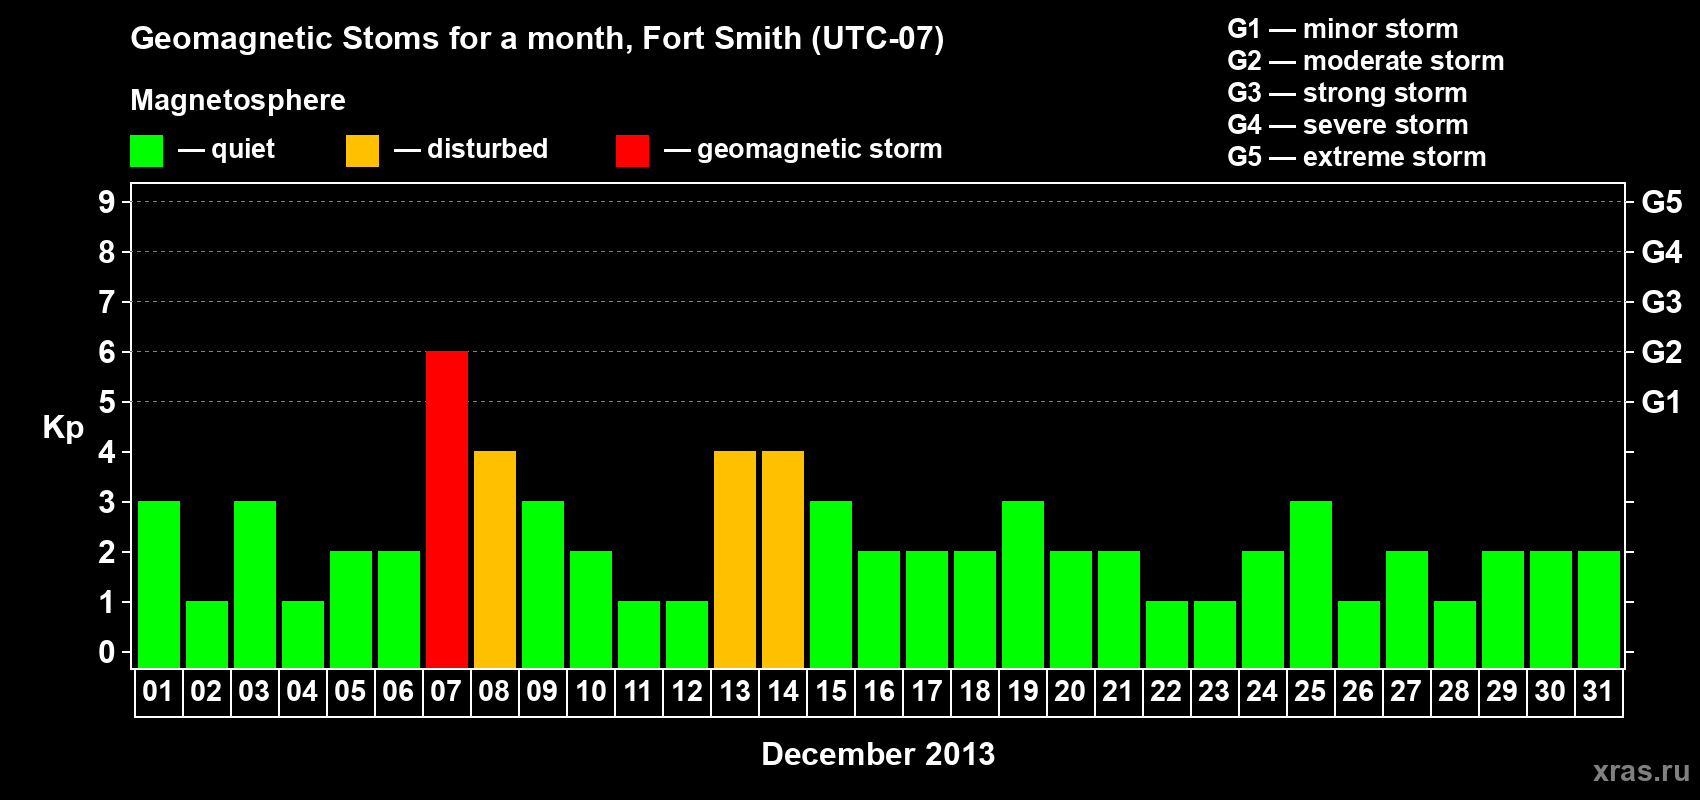Click the '27' date label
Viewport: 1700px width, 800px height.
tap(1406, 692)
